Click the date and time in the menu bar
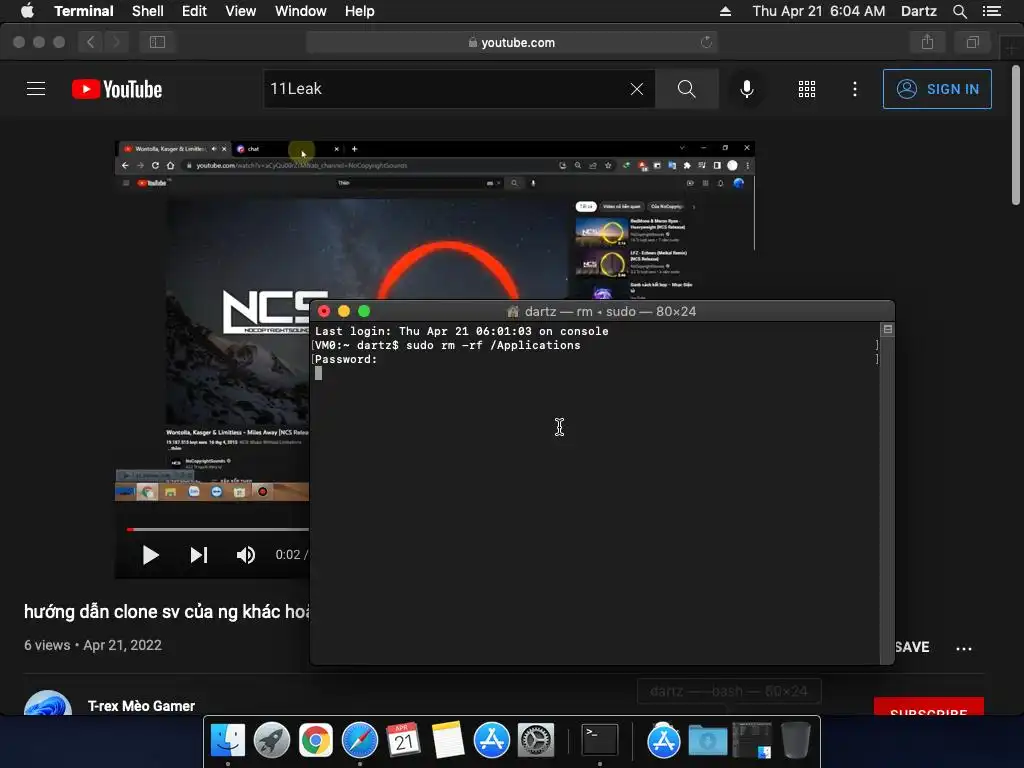The image size is (1024, 768). pos(818,11)
